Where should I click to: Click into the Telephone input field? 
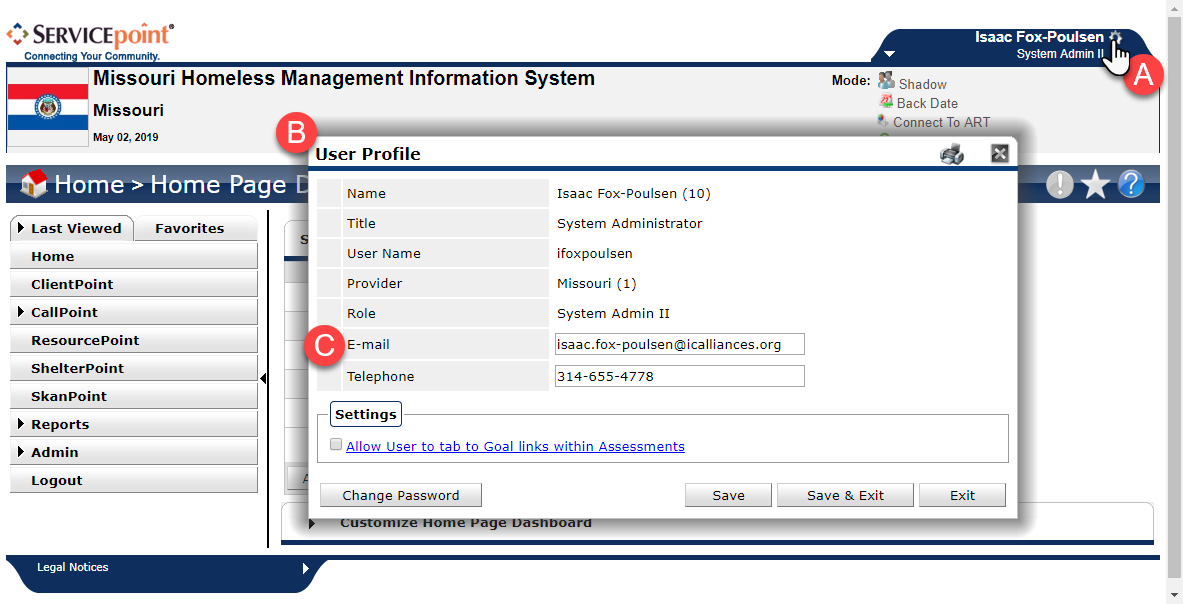coord(680,376)
